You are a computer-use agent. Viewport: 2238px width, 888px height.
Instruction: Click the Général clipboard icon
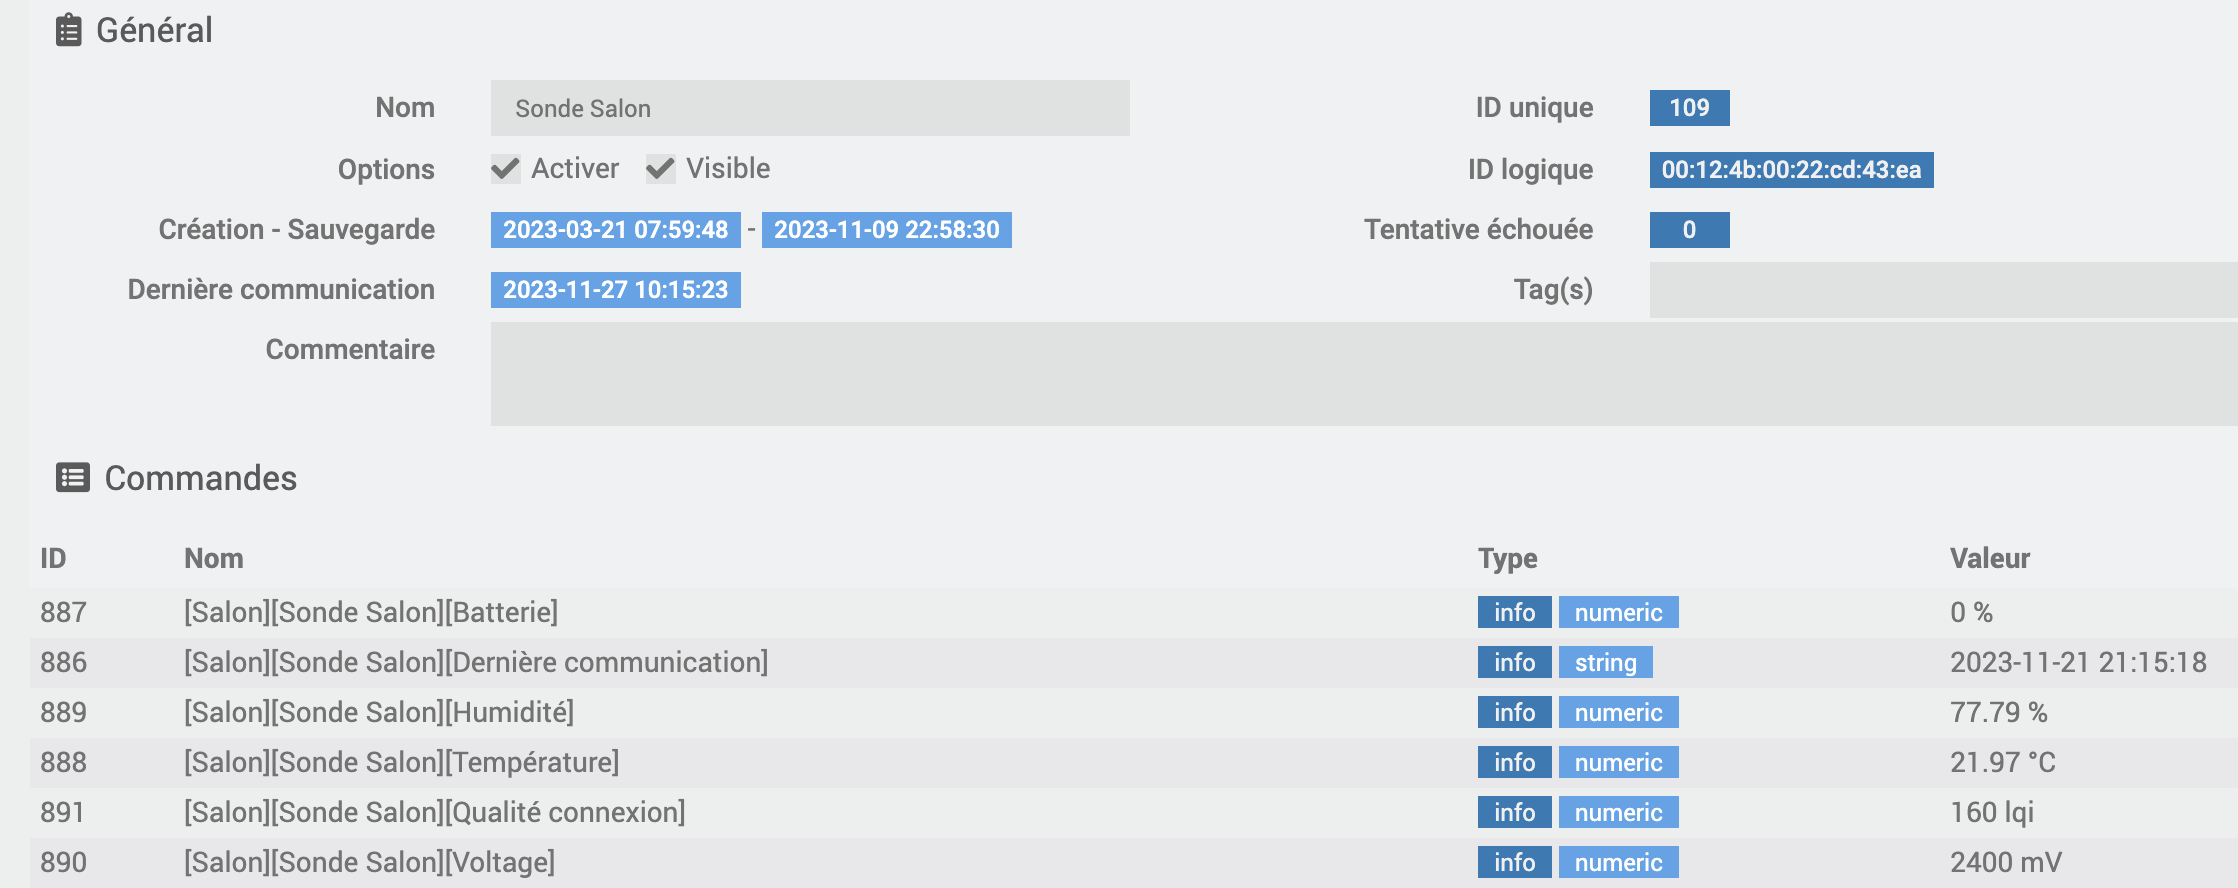point(68,30)
